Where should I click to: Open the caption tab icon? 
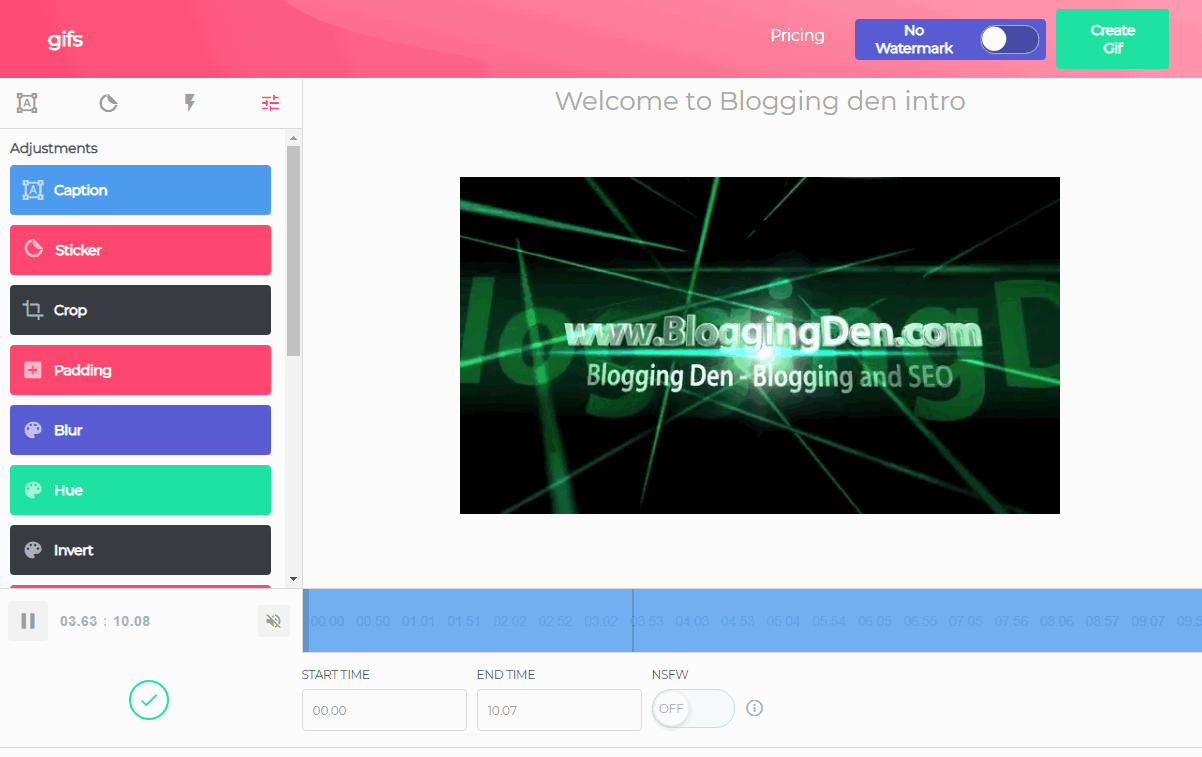27,102
